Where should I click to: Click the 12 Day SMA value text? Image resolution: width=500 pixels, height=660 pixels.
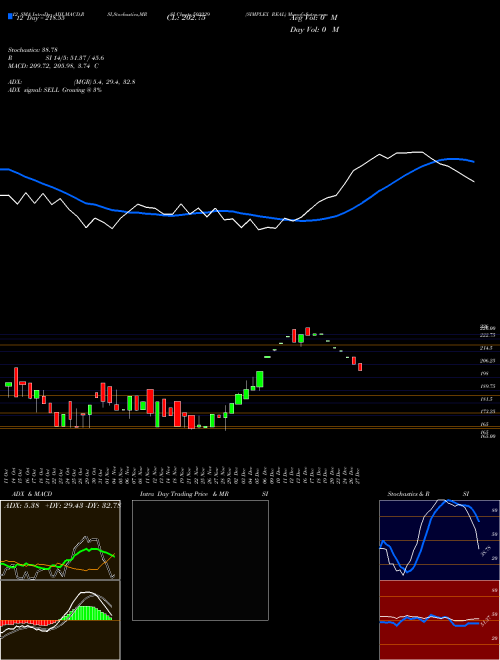tap(40, 19)
